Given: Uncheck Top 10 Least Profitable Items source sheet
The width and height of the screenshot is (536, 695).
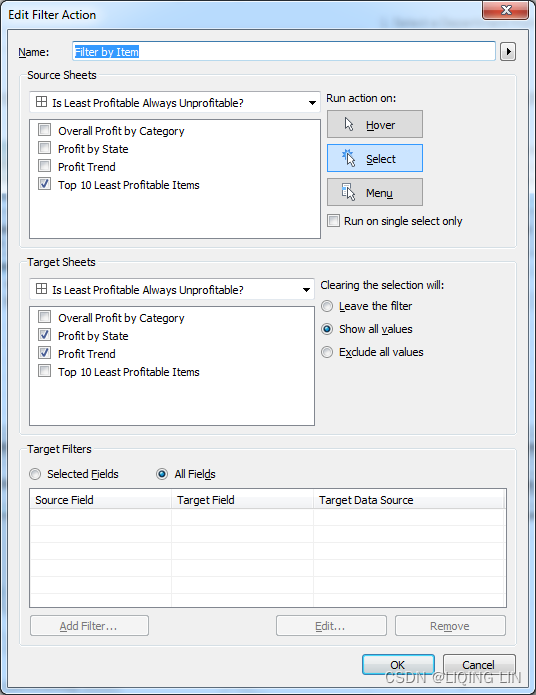Looking at the screenshot, I should pos(44,184).
